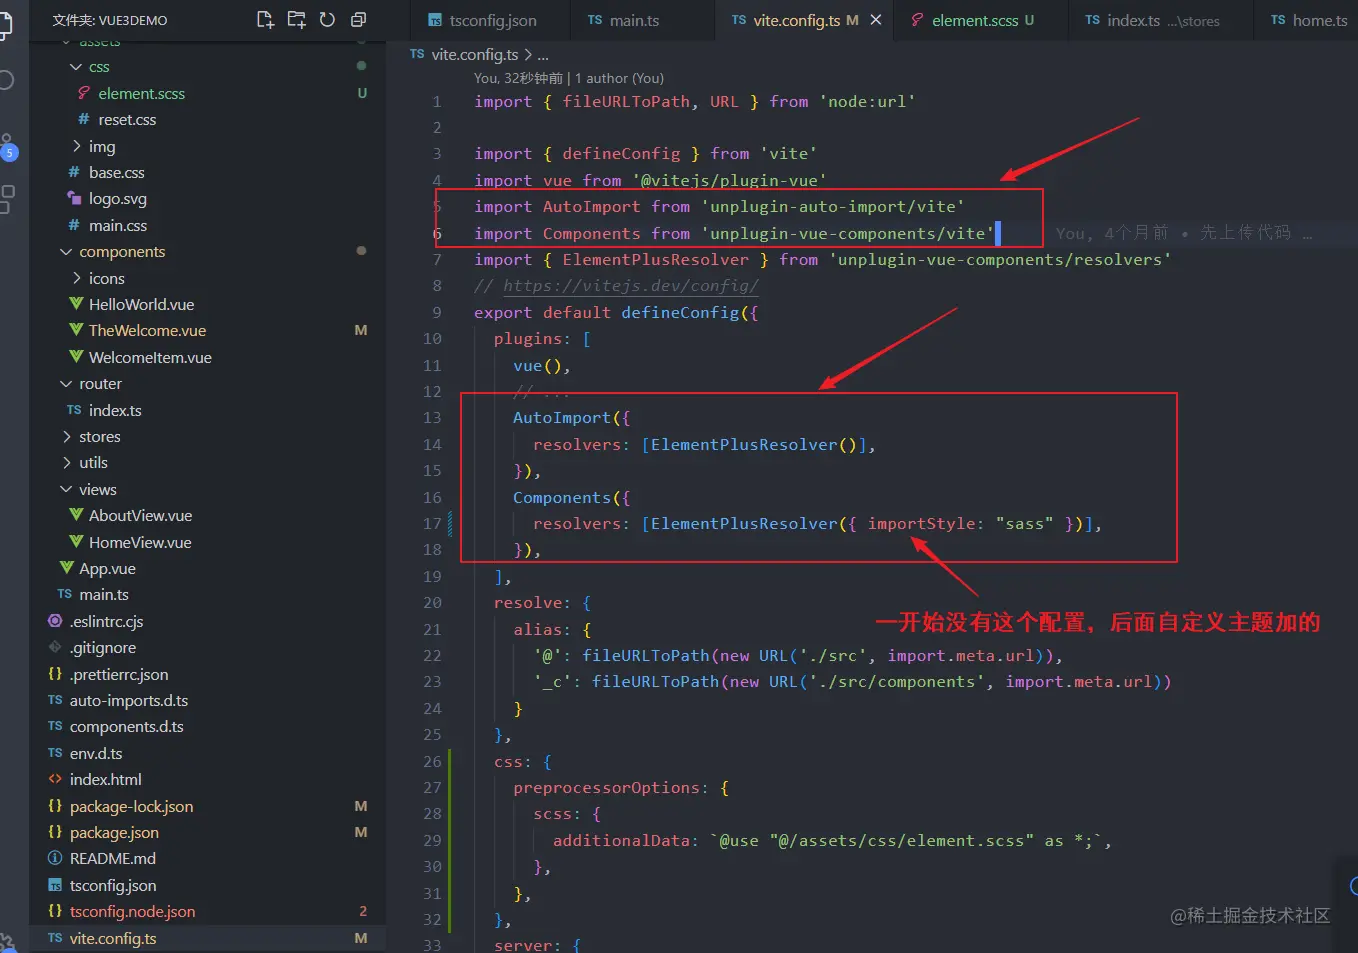
Task: Click the breadcrumb ellipsis after vite.config.ts
Action: pyautogui.click(x=543, y=55)
